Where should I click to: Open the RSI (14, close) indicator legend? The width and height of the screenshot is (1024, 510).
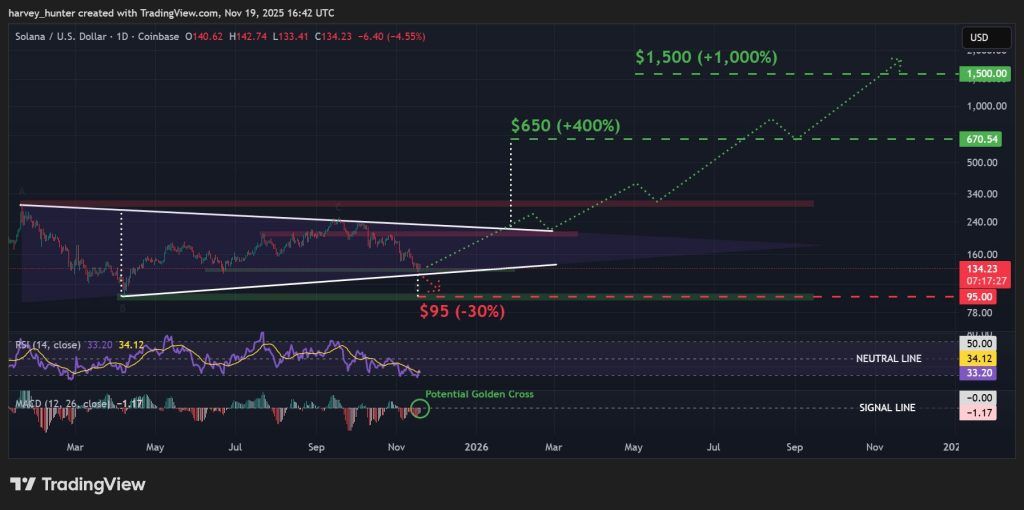pyautogui.click(x=49, y=345)
